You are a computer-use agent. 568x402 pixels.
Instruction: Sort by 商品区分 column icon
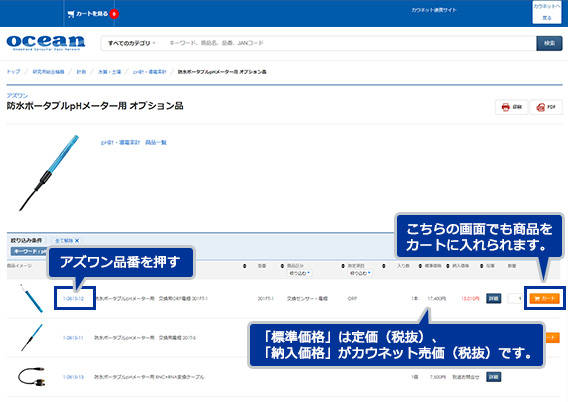click(x=282, y=266)
